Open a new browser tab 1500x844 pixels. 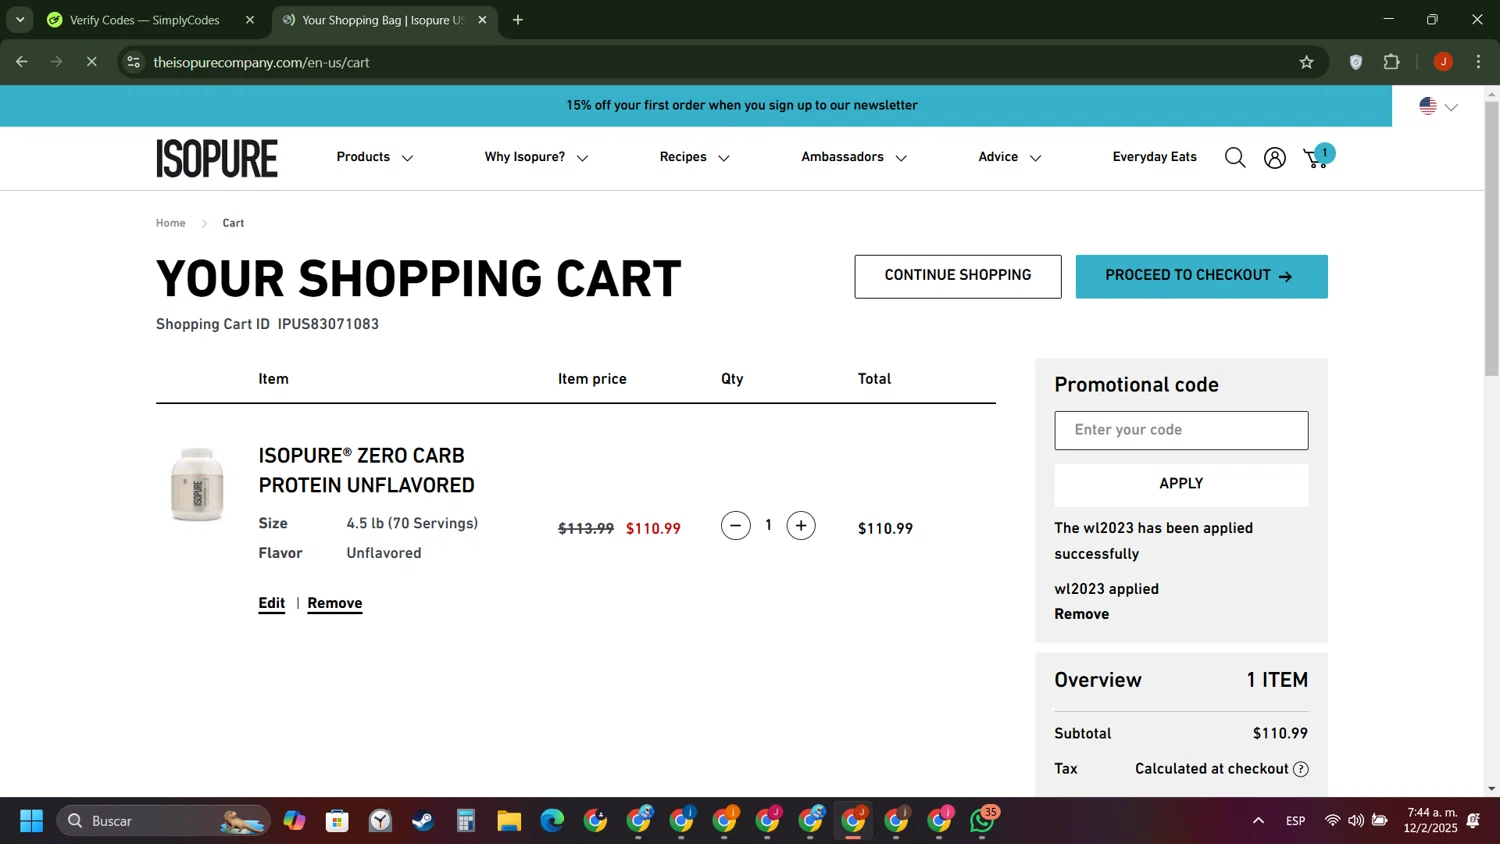518,20
